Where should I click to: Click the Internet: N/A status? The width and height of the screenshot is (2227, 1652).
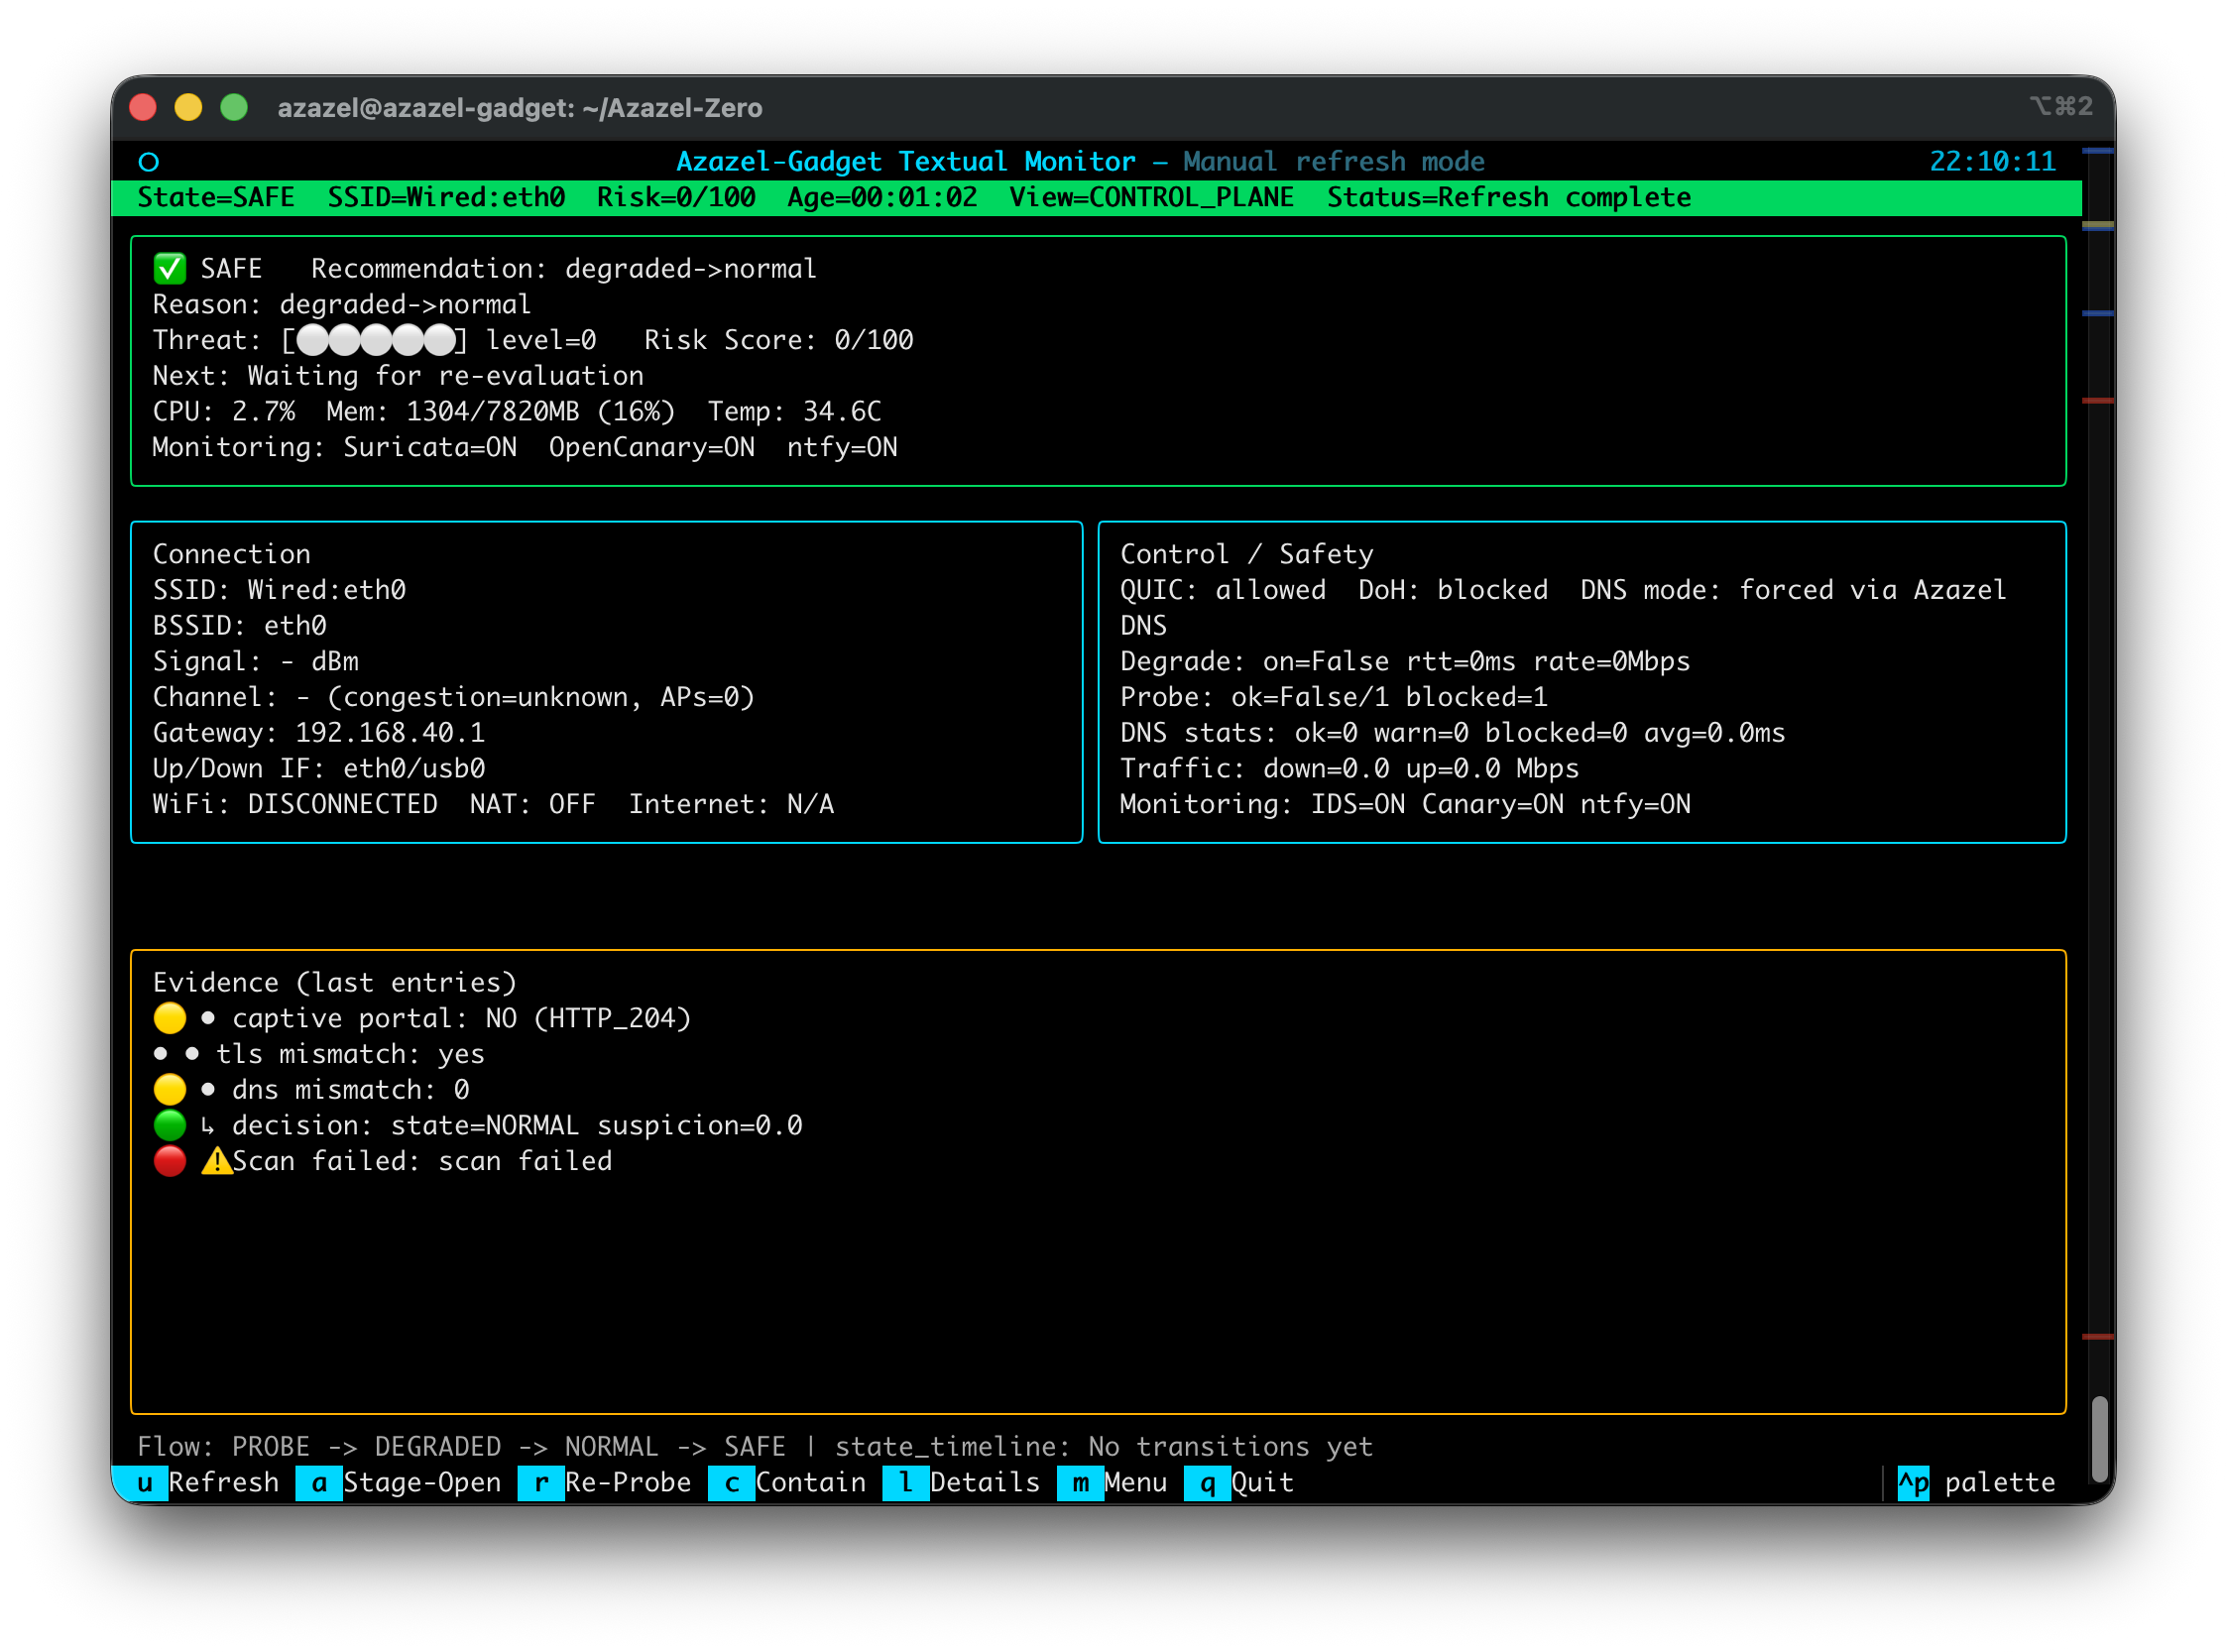click(731, 805)
